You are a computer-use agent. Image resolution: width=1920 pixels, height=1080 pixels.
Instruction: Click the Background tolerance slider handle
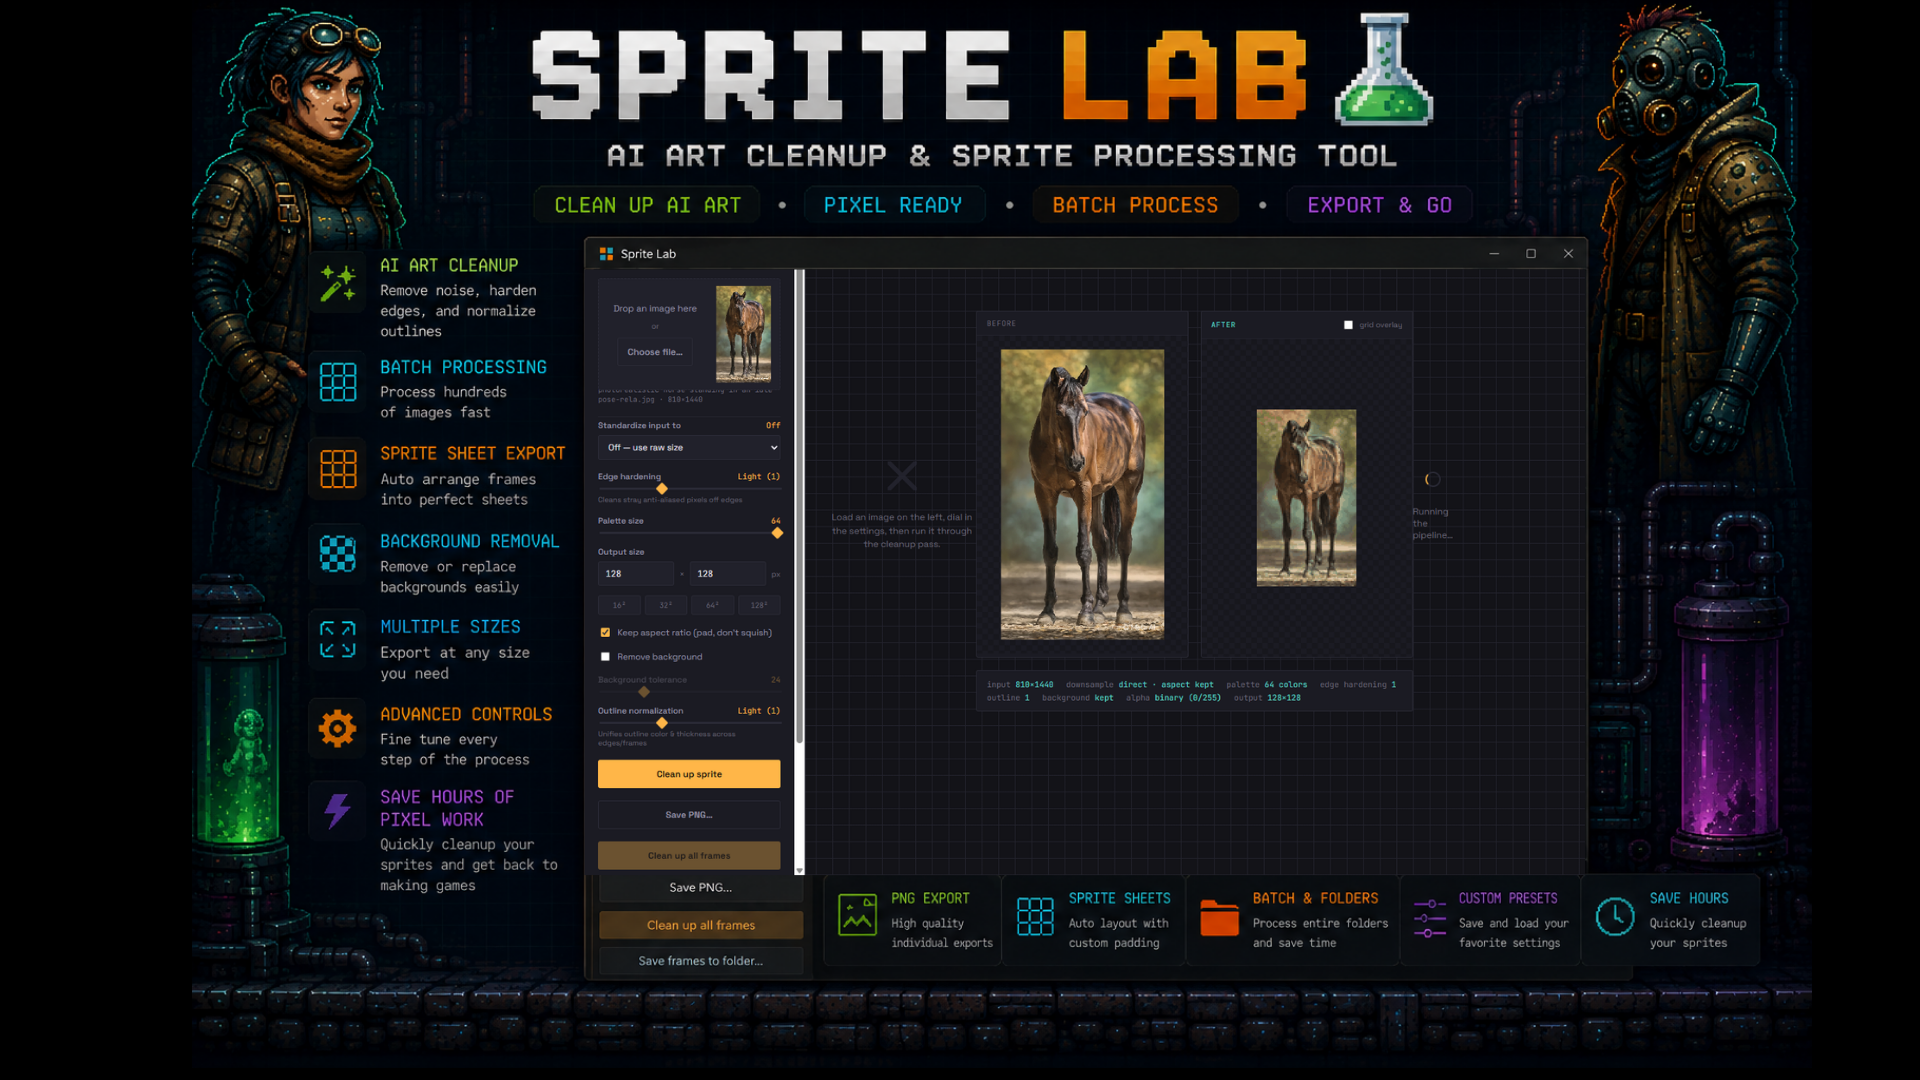click(644, 692)
